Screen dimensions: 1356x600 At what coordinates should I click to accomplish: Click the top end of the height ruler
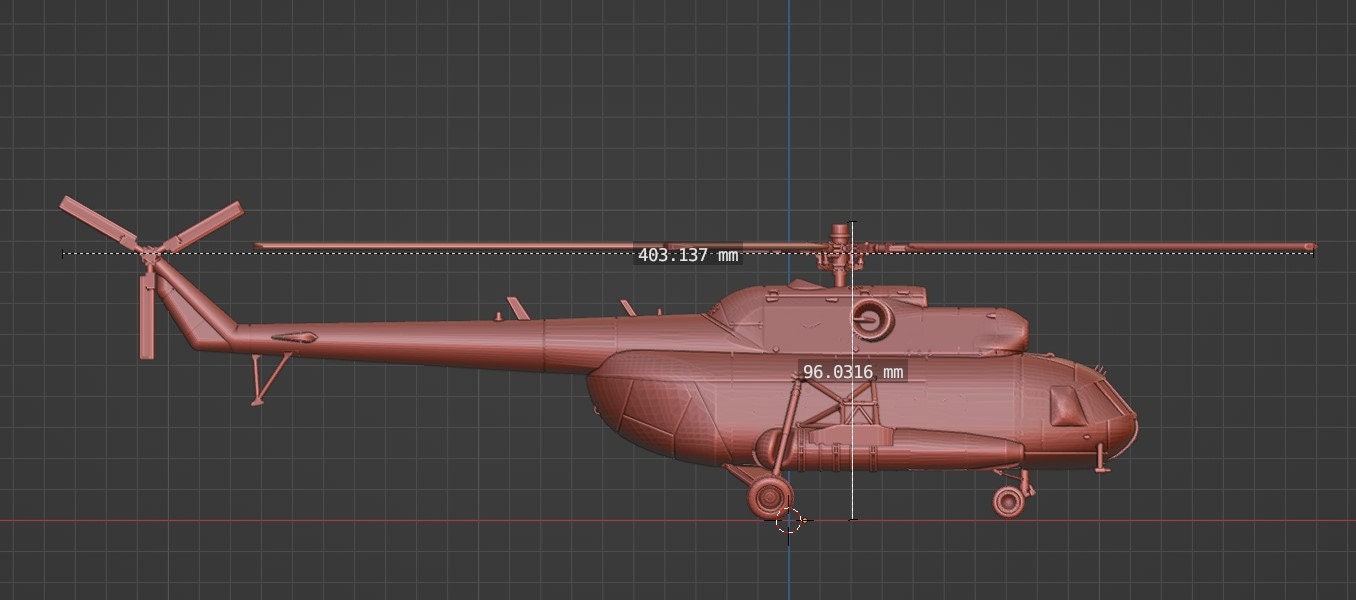coord(852,224)
